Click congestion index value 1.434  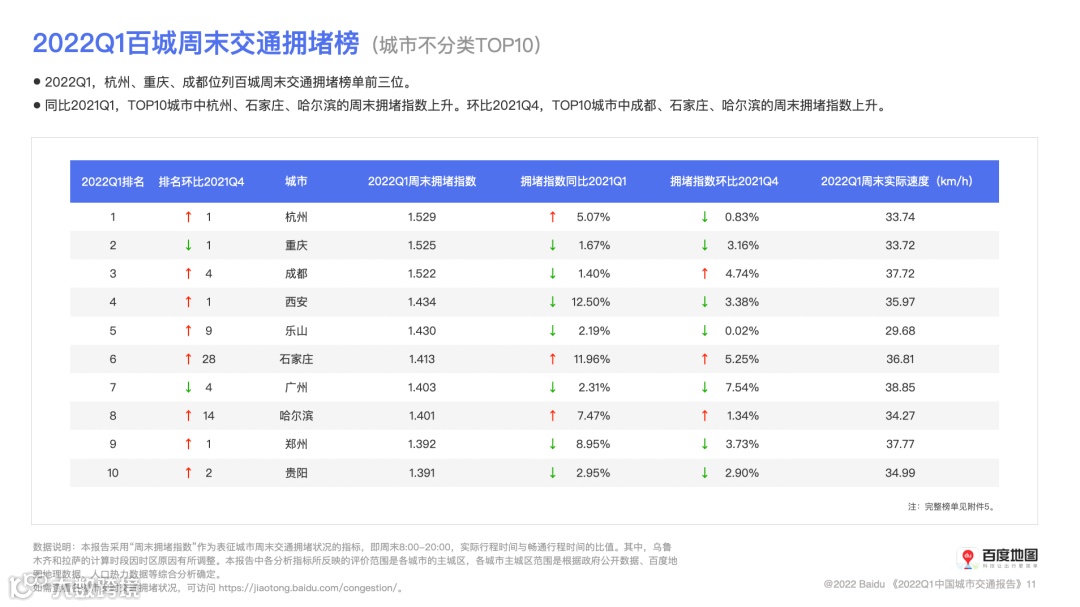click(422, 302)
